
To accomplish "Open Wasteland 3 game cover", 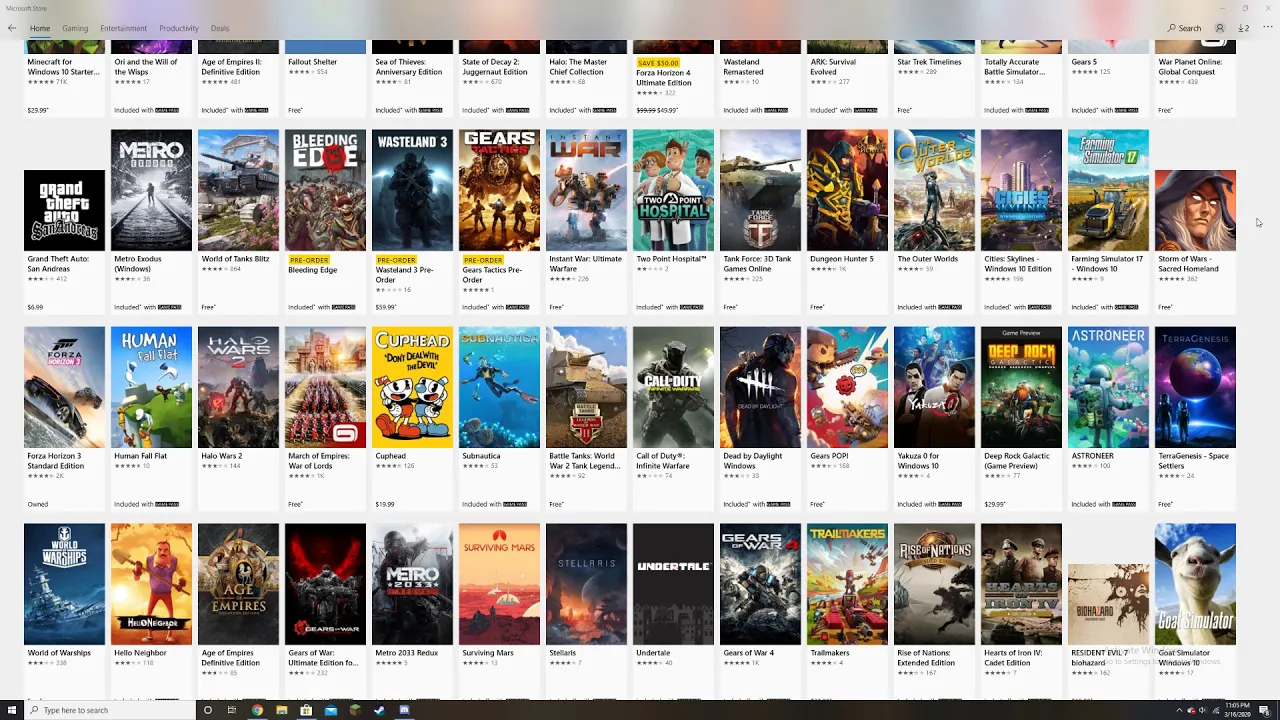I will tap(412, 190).
